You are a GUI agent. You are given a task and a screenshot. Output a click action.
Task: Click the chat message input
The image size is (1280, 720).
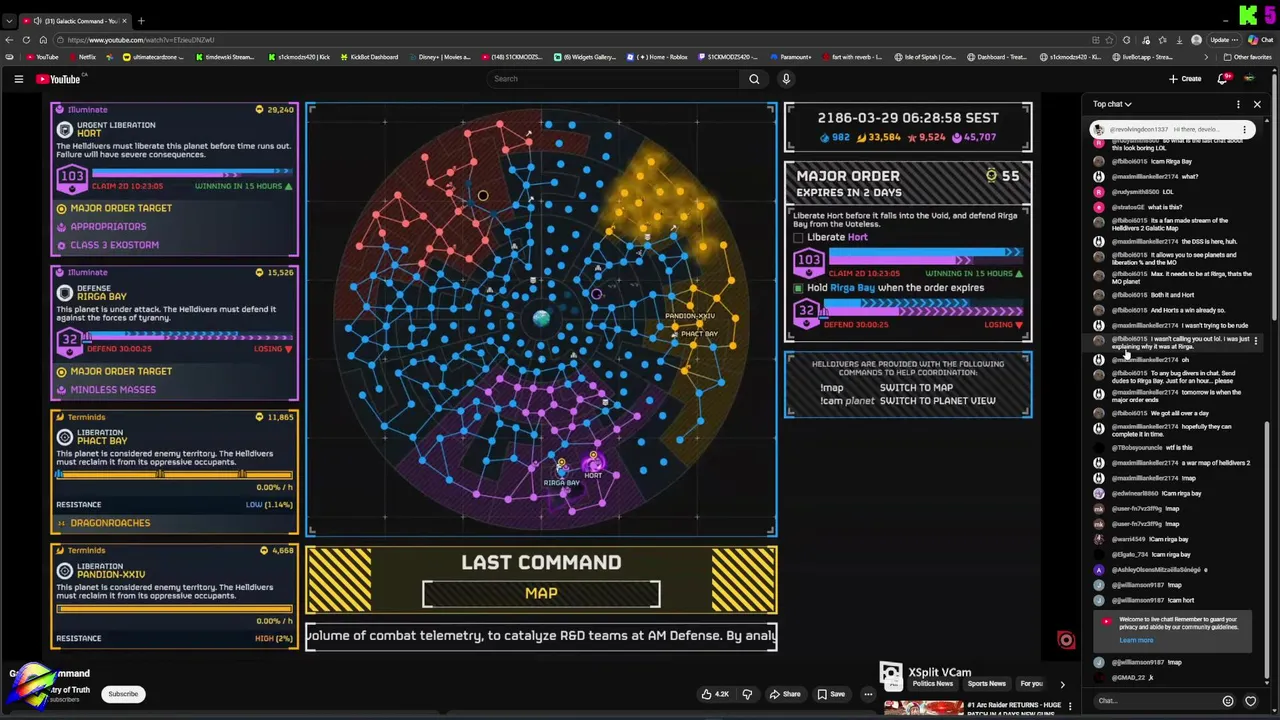coord(1155,701)
